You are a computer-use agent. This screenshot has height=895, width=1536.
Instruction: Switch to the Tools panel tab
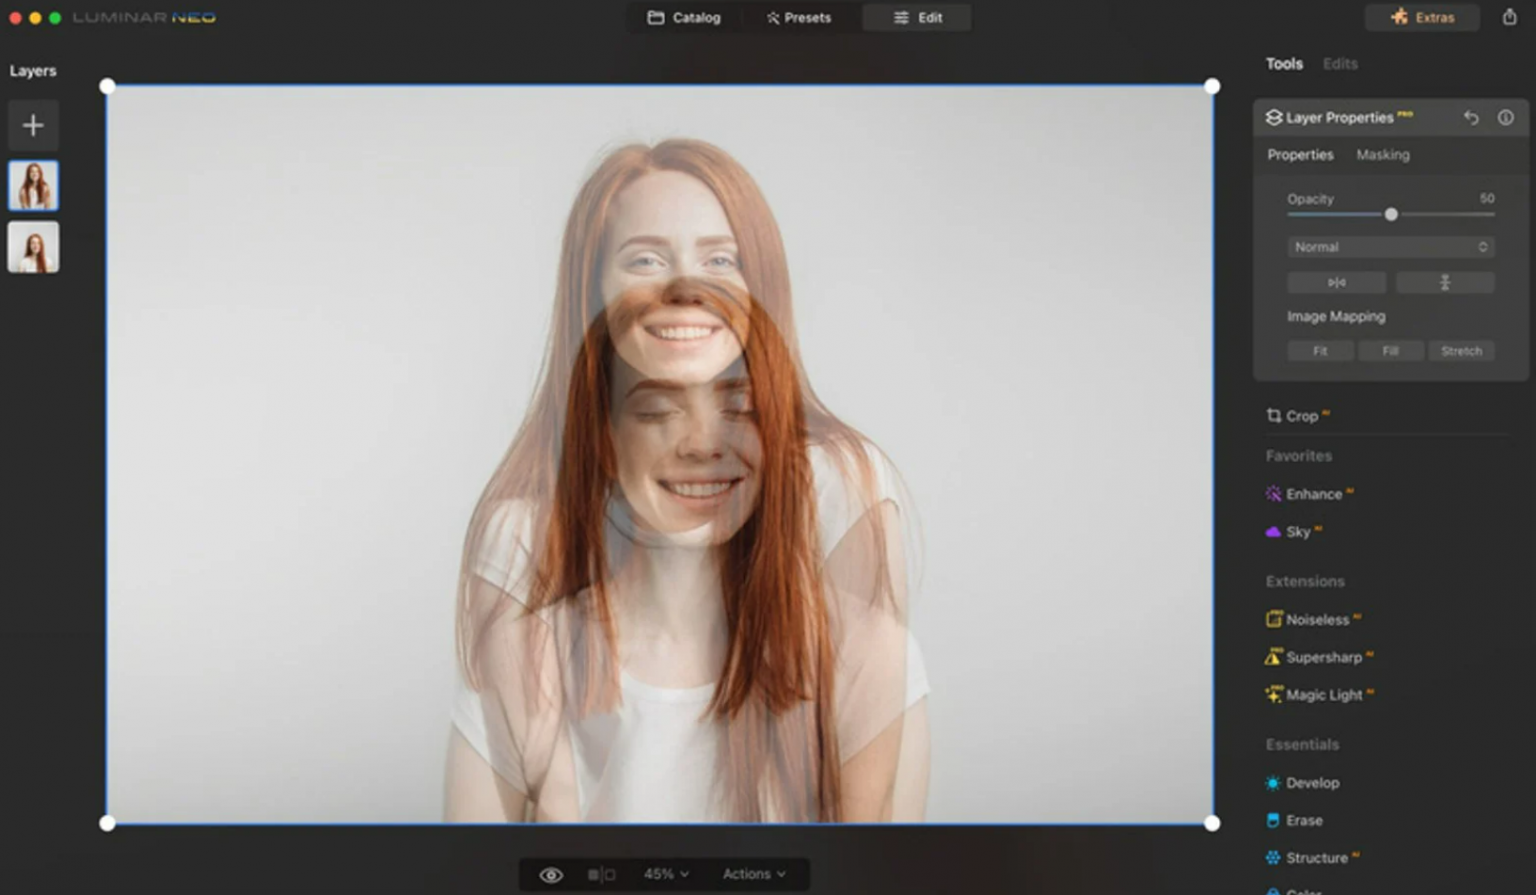pos(1284,64)
